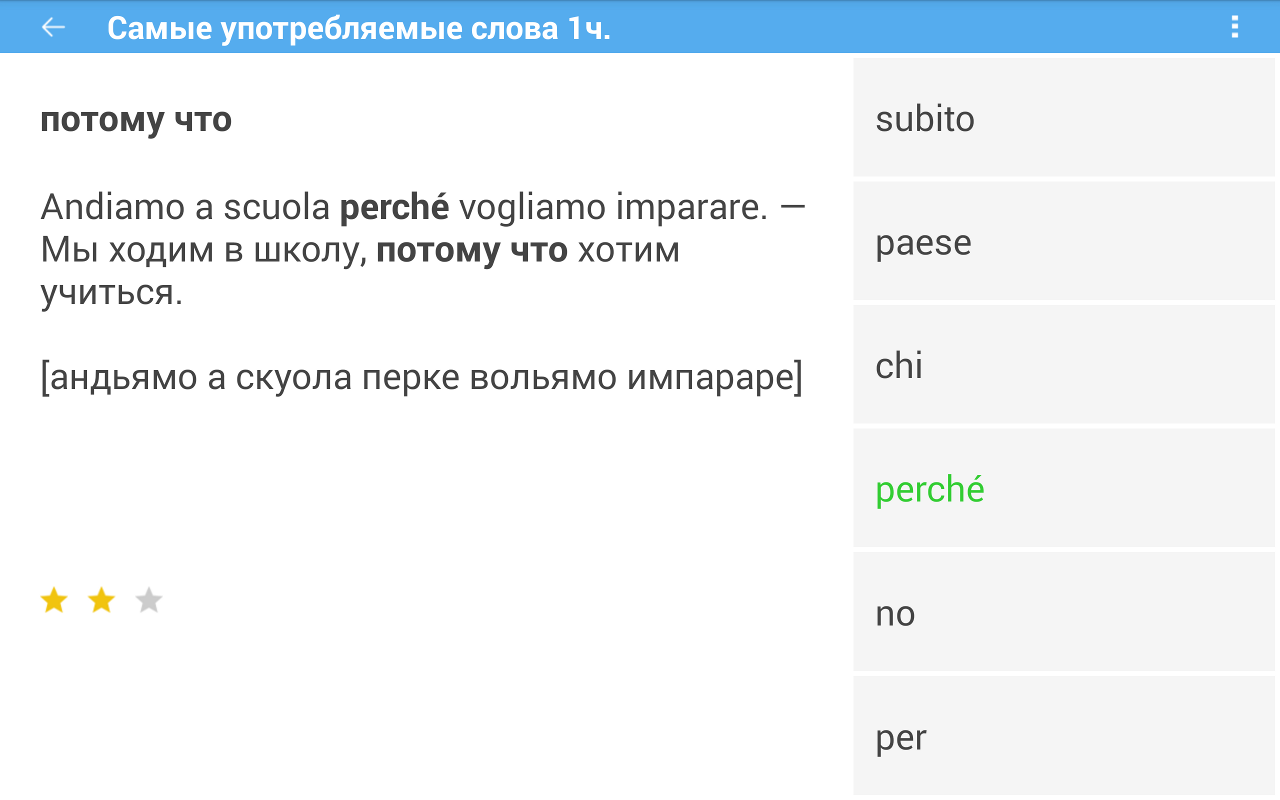The image size is (1280, 800).
Task: Click the heading потому что
Action: [136, 120]
